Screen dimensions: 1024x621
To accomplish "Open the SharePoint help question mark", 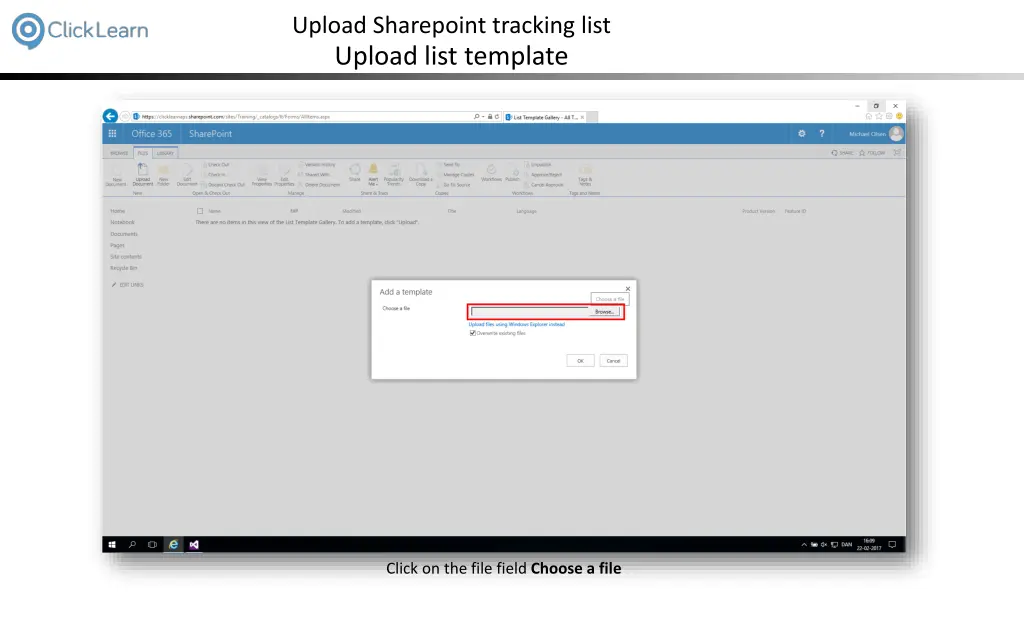I will point(822,134).
